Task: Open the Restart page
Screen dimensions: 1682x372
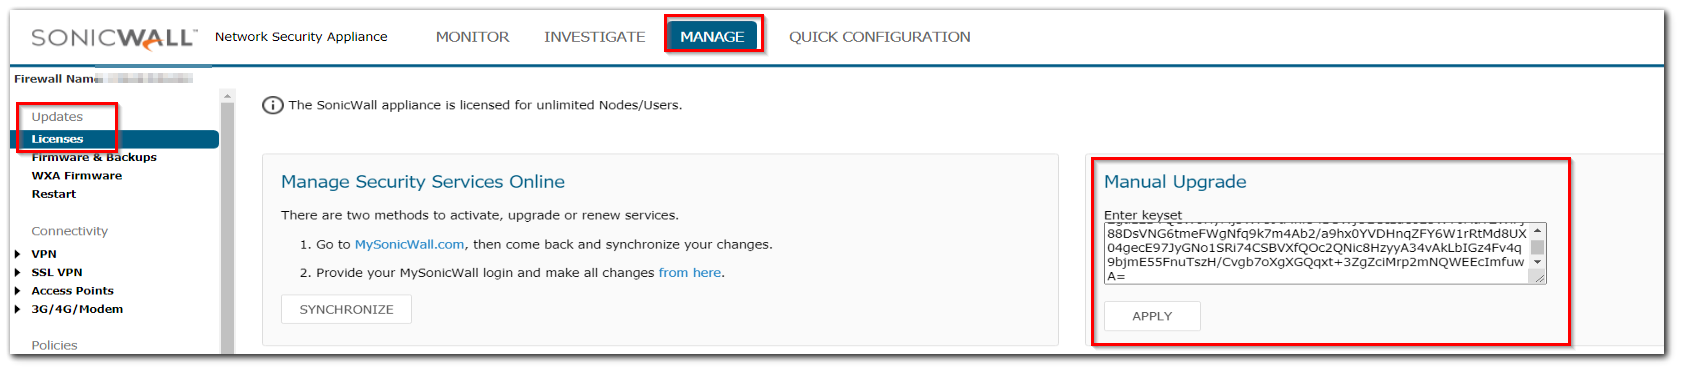Action: pyautogui.click(x=54, y=194)
